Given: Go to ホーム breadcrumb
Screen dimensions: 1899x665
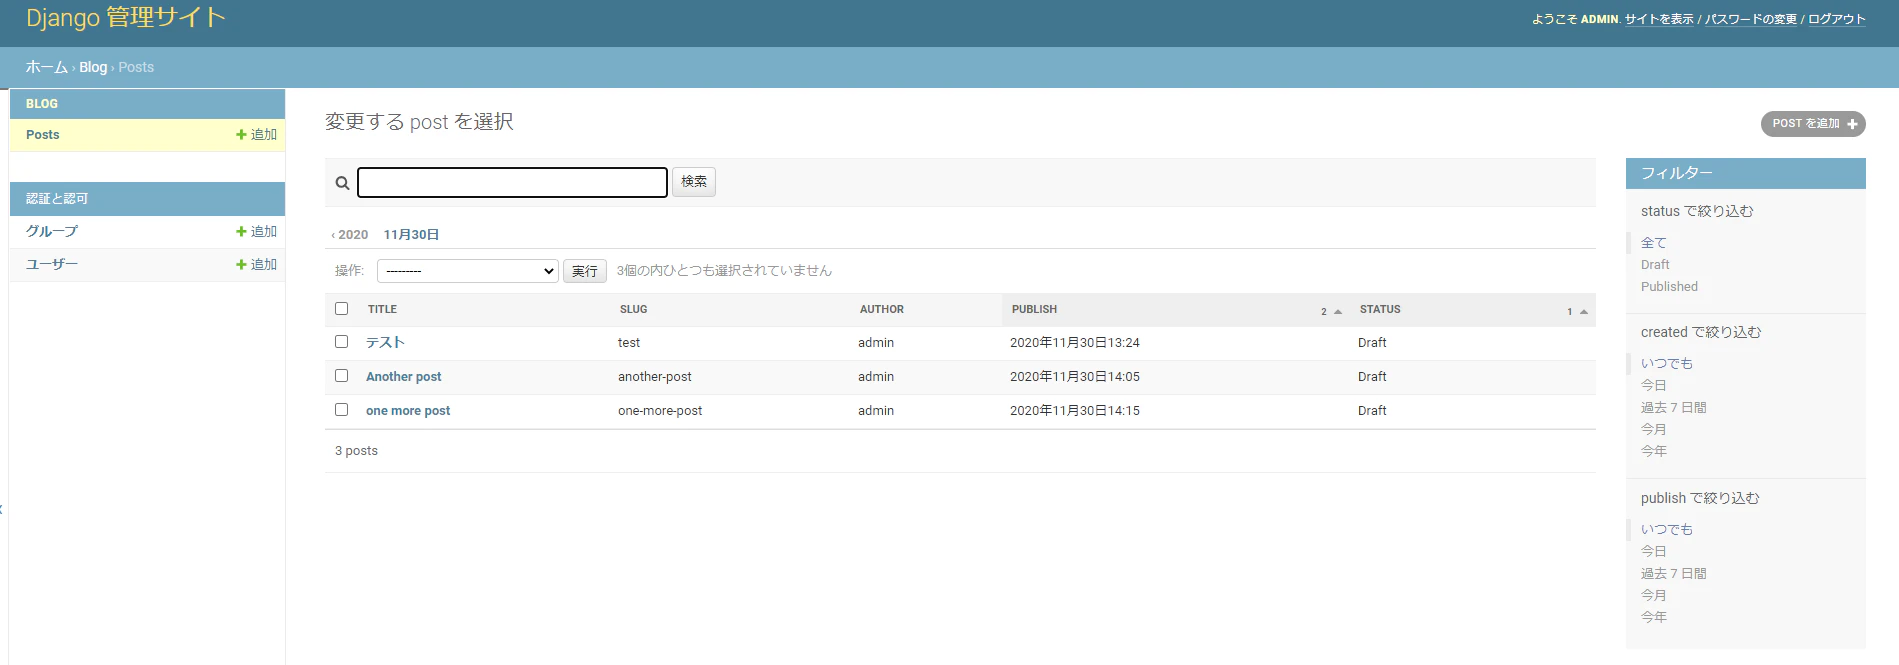Looking at the screenshot, I should [x=47, y=67].
